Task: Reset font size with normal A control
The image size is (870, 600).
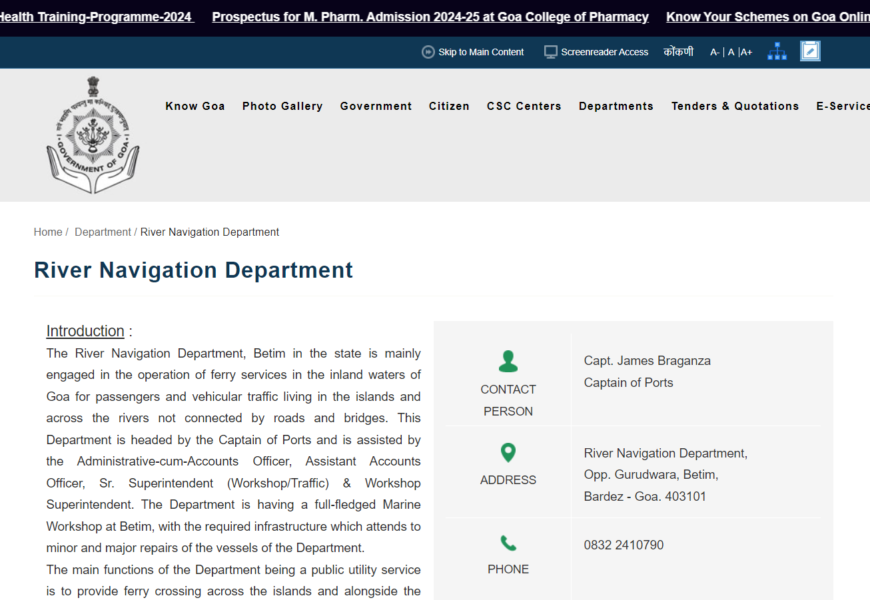Action: [x=731, y=52]
